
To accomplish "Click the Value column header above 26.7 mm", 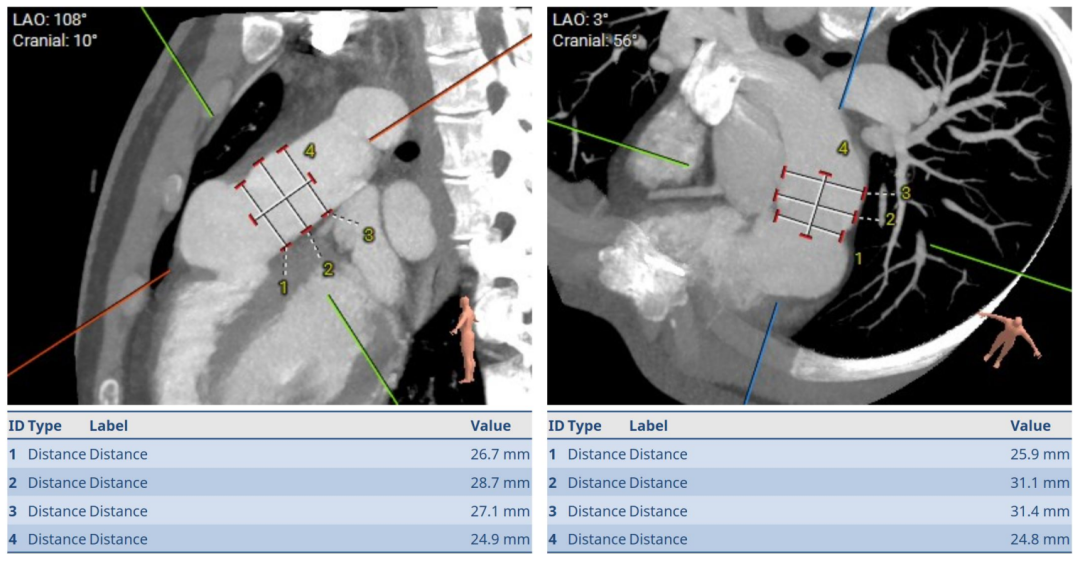I will (490, 426).
